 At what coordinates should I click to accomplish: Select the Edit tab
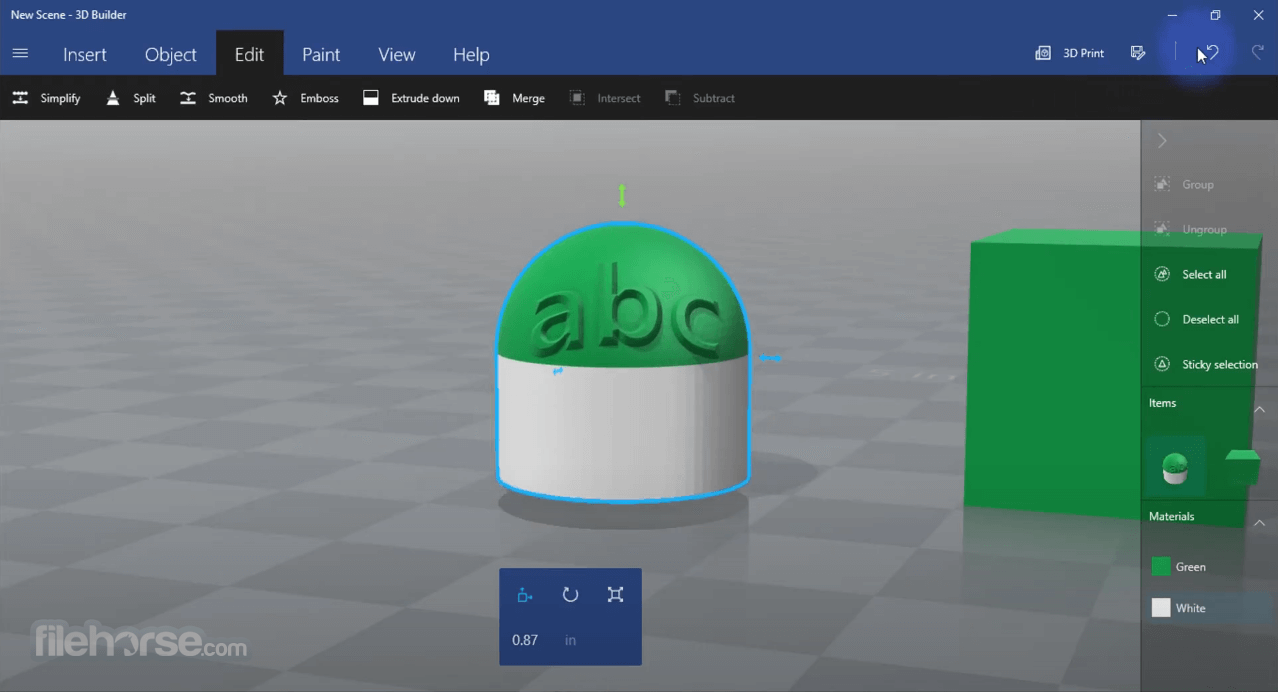[x=249, y=55]
